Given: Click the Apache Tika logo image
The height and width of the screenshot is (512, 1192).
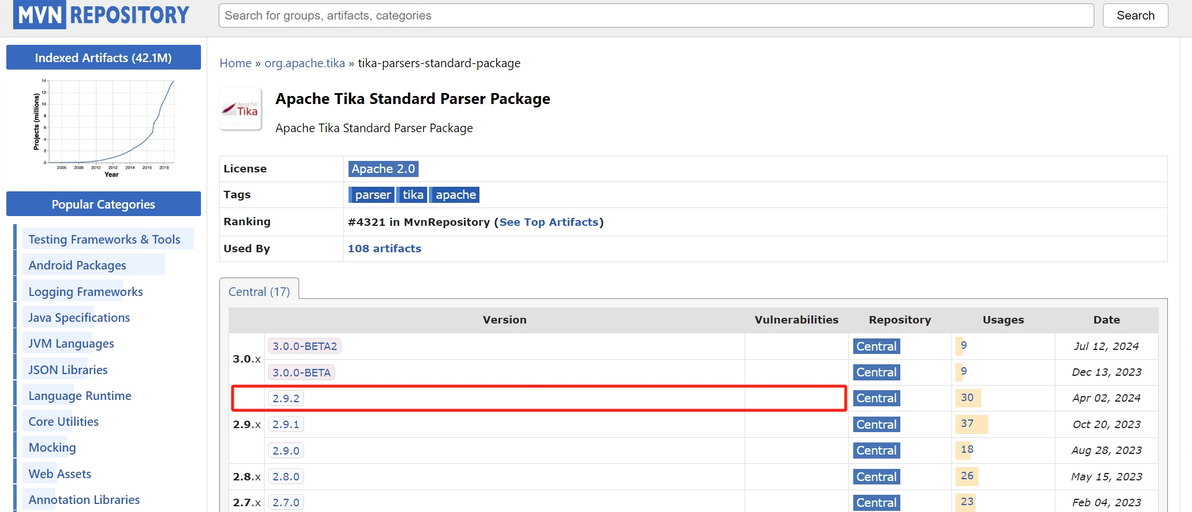Looking at the screenshot, I should coord(240,109).
